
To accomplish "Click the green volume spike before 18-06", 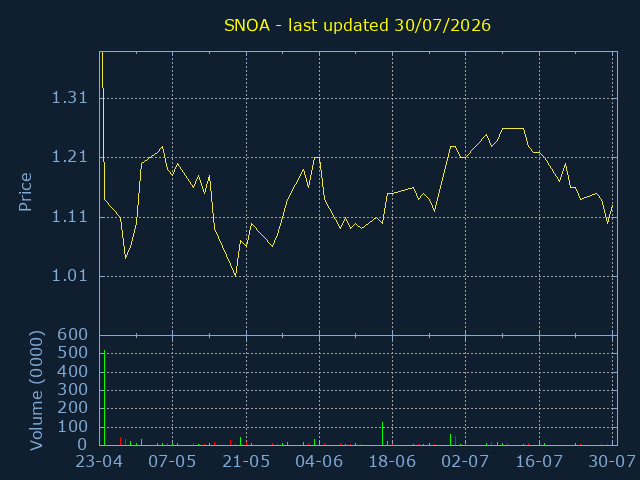I will pos(382,433).
